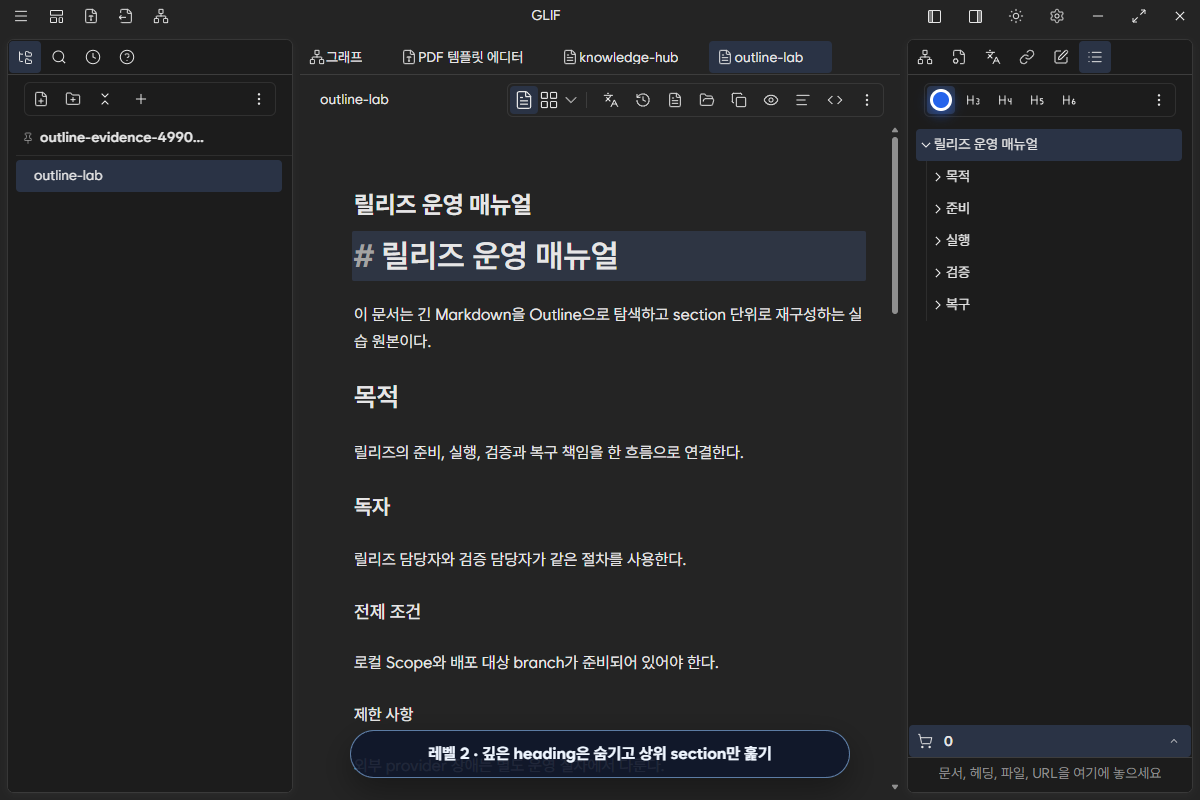Open the help icon in left sidebar
The height and width of the screenshot is (800, 1200).
pos(127,57)
